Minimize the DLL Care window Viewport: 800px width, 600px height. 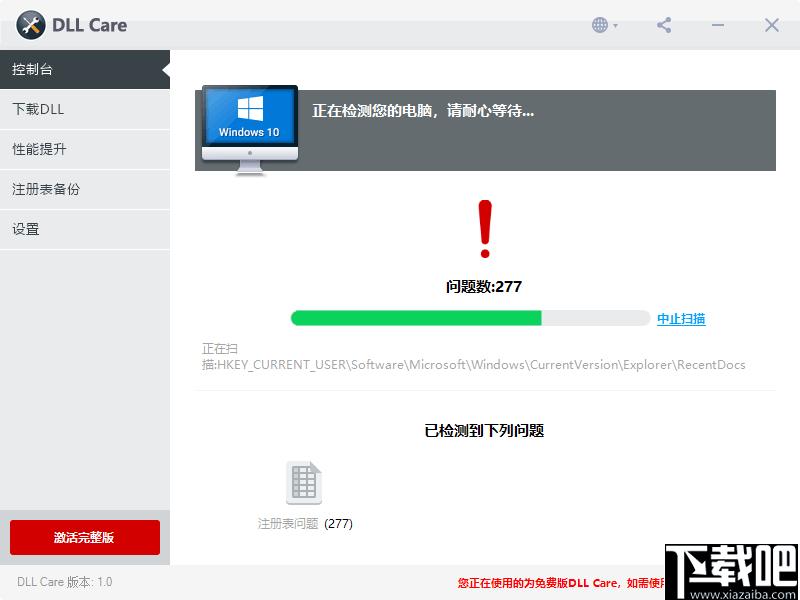[x=718, y=25]
